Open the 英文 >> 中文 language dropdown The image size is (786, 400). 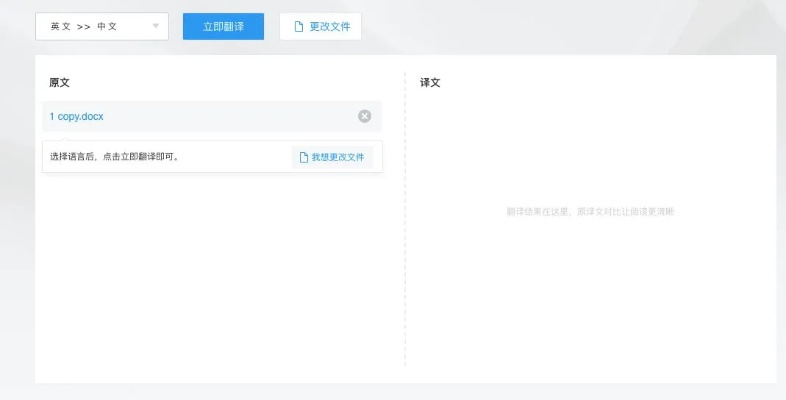101,27
